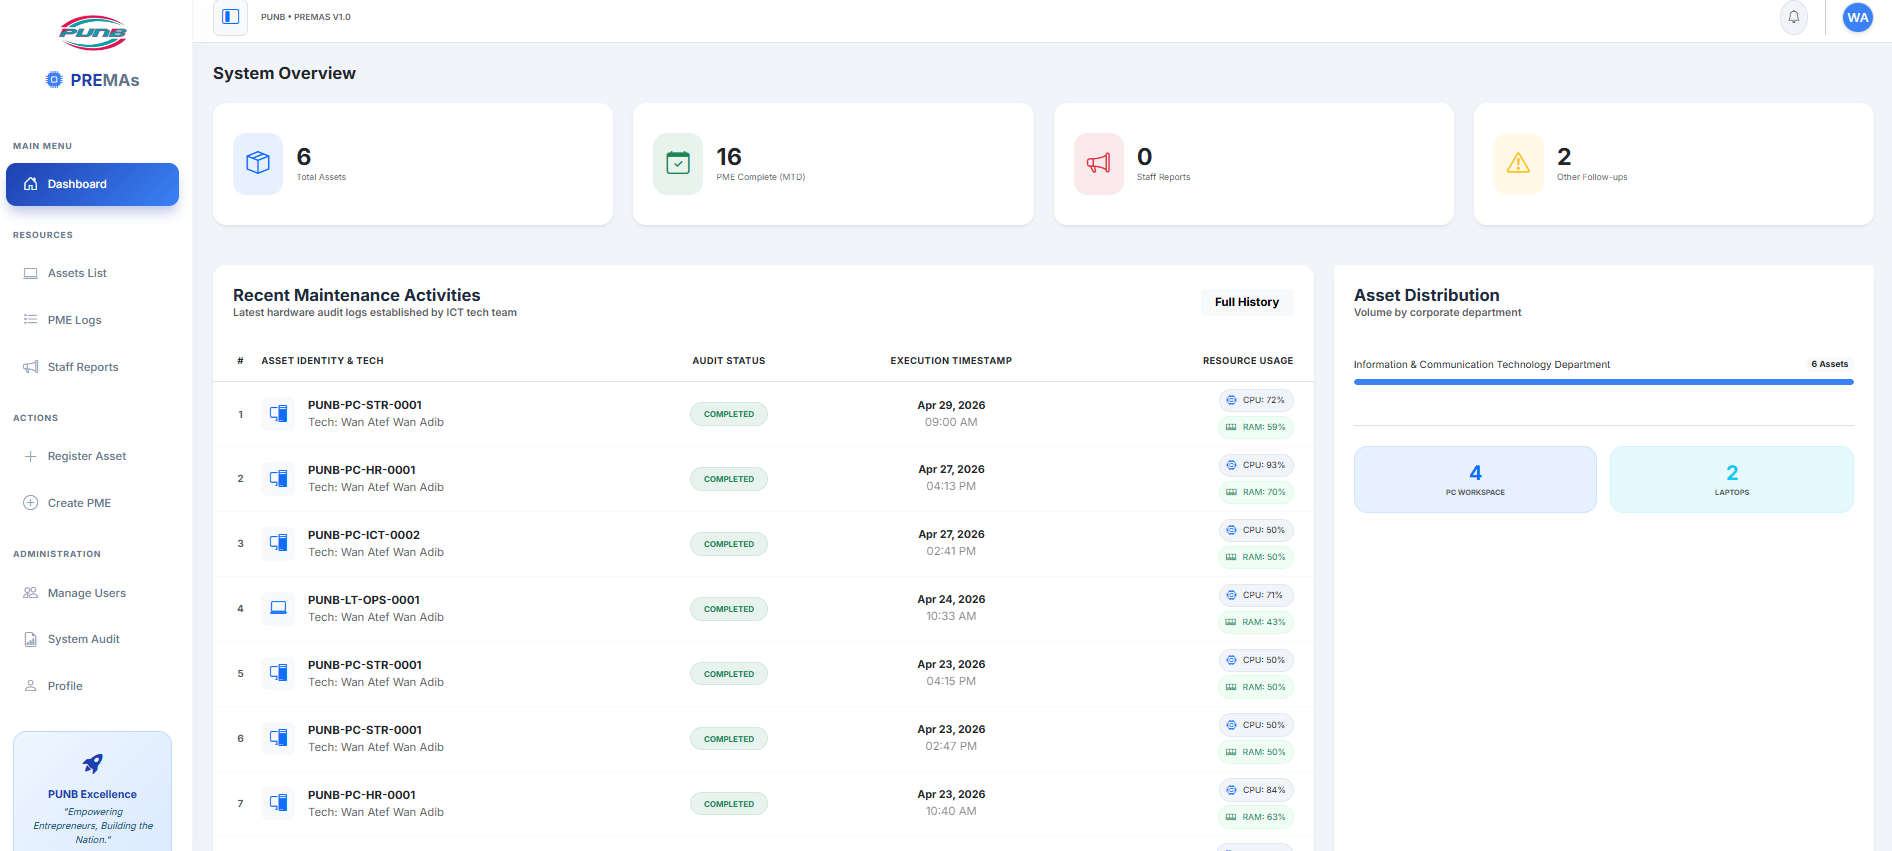Click the CPU: 84% usage chip
Screen dimensions: 1892x851
[1256, 790]
